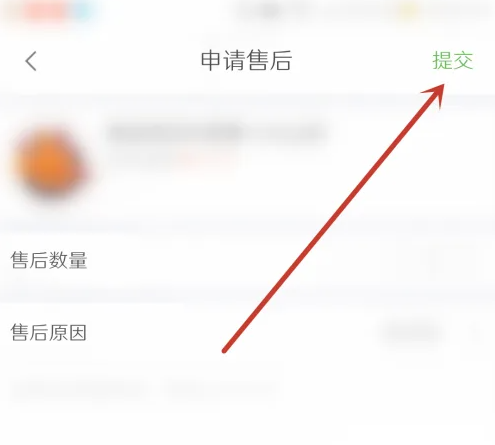This screenshot has height=445, width=495.
Task: Click the 售后原因 label text
Action: pos(49,333)
